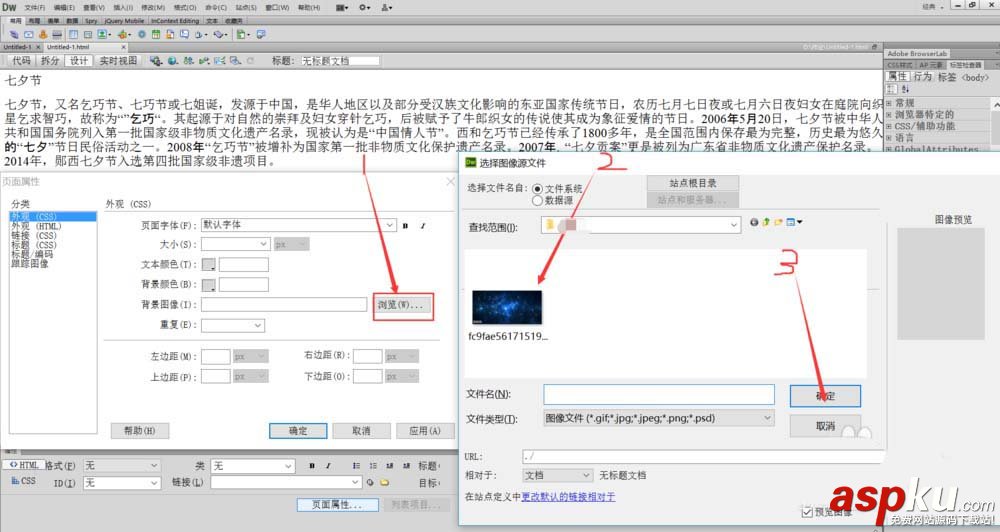Select the fc9fae56171519 image thumbnail

pos(507,307)
